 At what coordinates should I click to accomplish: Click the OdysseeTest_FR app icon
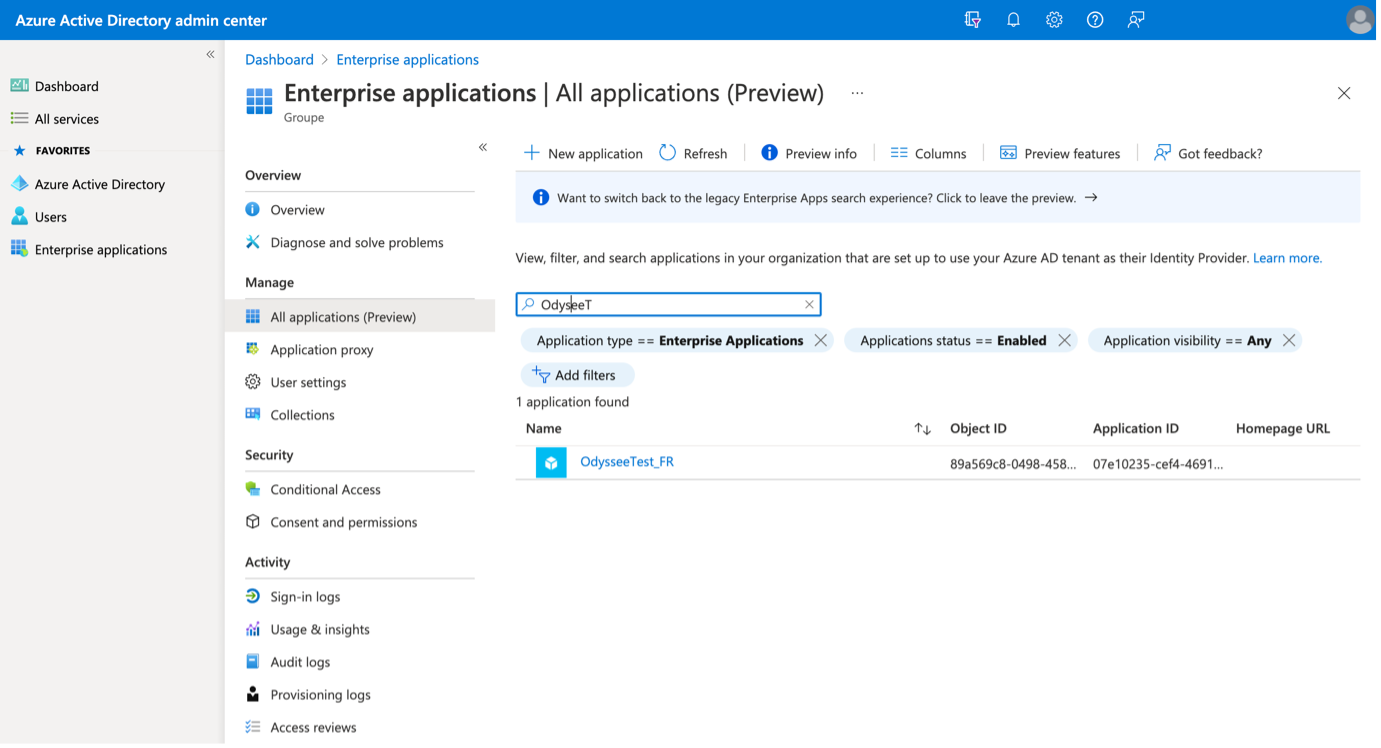point(551,463)
